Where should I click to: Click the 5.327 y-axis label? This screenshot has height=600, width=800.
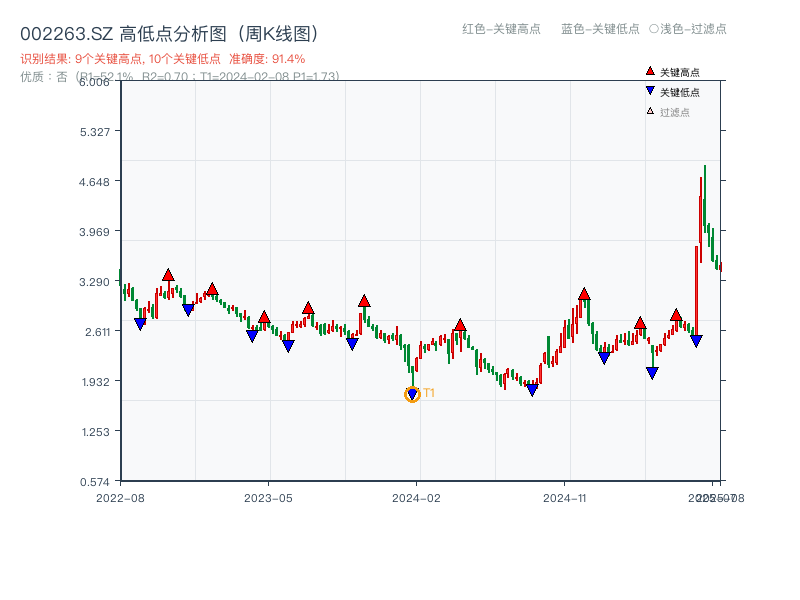(x=94, y=132)
